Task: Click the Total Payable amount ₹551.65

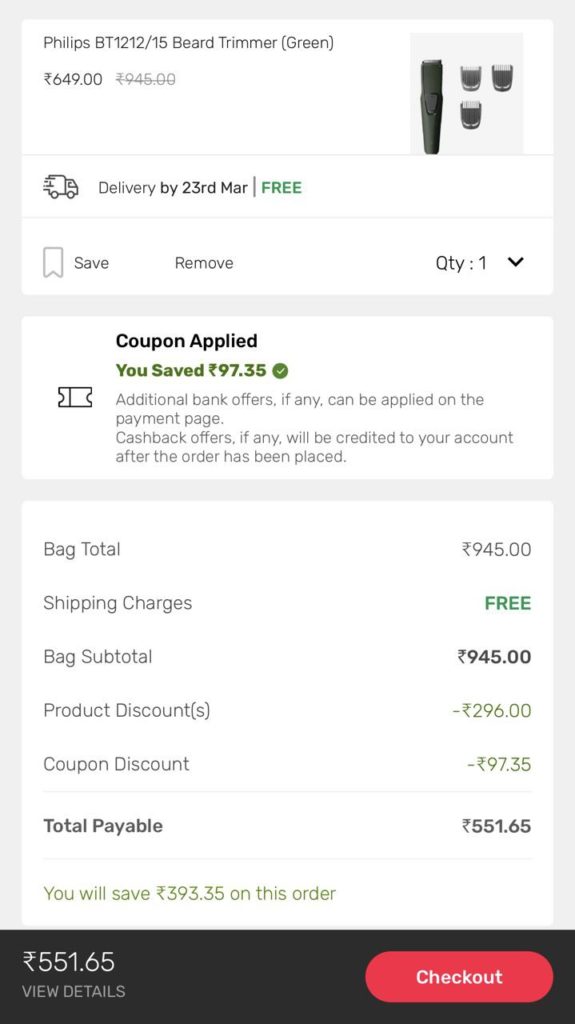Action: pos(497,826)
